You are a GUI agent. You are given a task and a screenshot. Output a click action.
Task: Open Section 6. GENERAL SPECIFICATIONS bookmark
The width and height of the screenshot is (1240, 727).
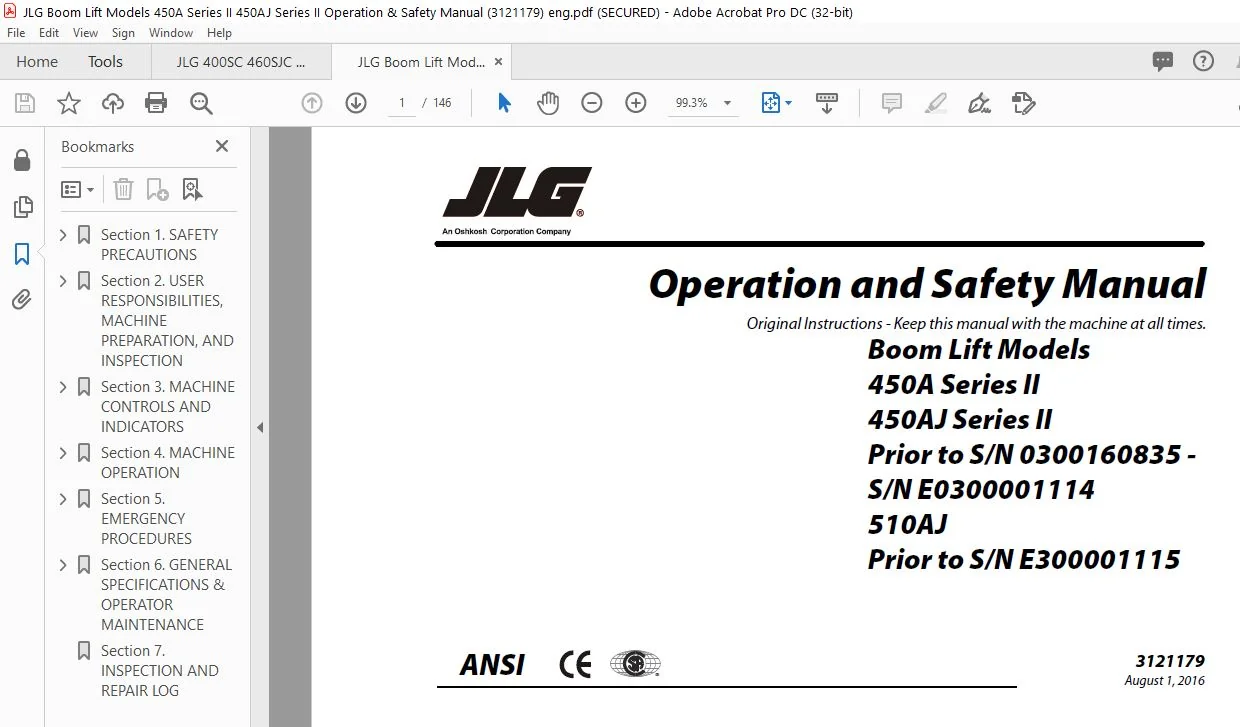pos(166,595)
